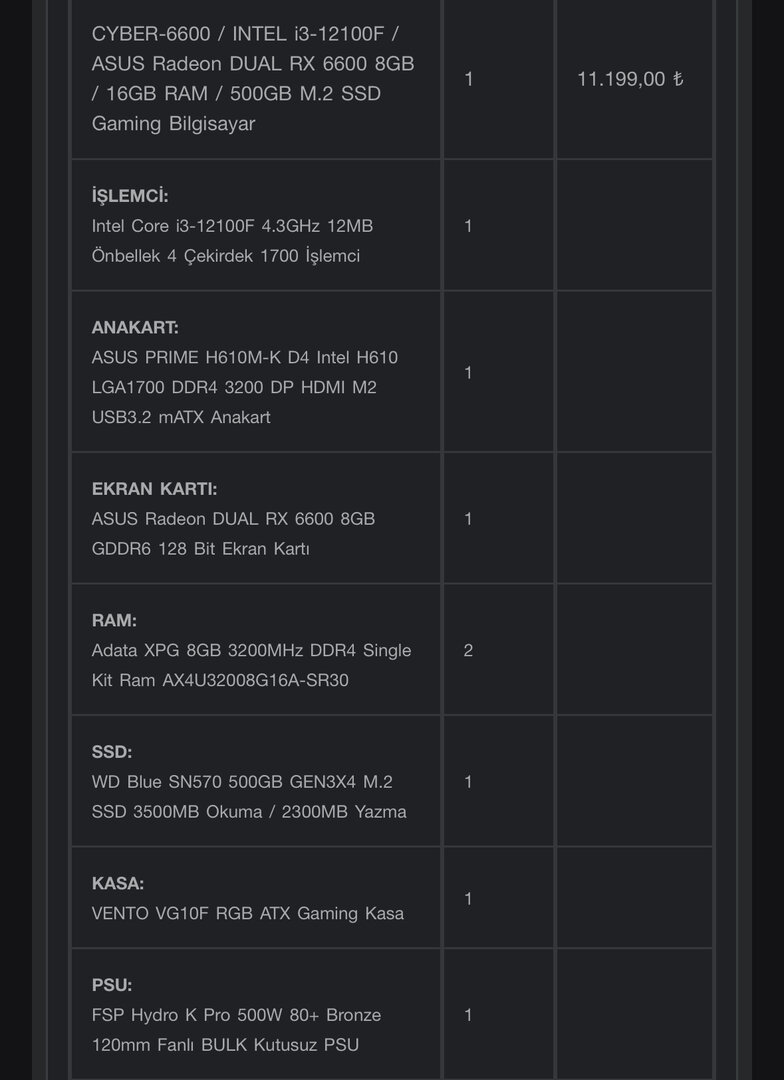Select the ASUS Radeon RX 6600 GDDR6 description
The height and width of the screenshot is (1080, 784).
(233, 534)
